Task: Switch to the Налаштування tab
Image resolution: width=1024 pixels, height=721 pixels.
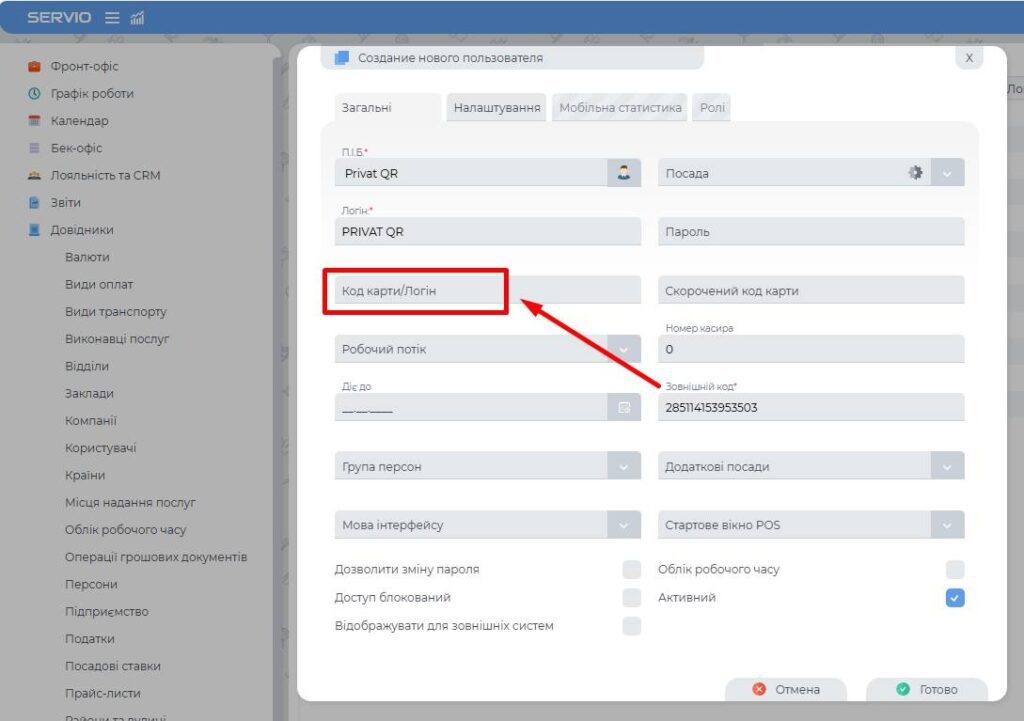Action: [497, 108]
